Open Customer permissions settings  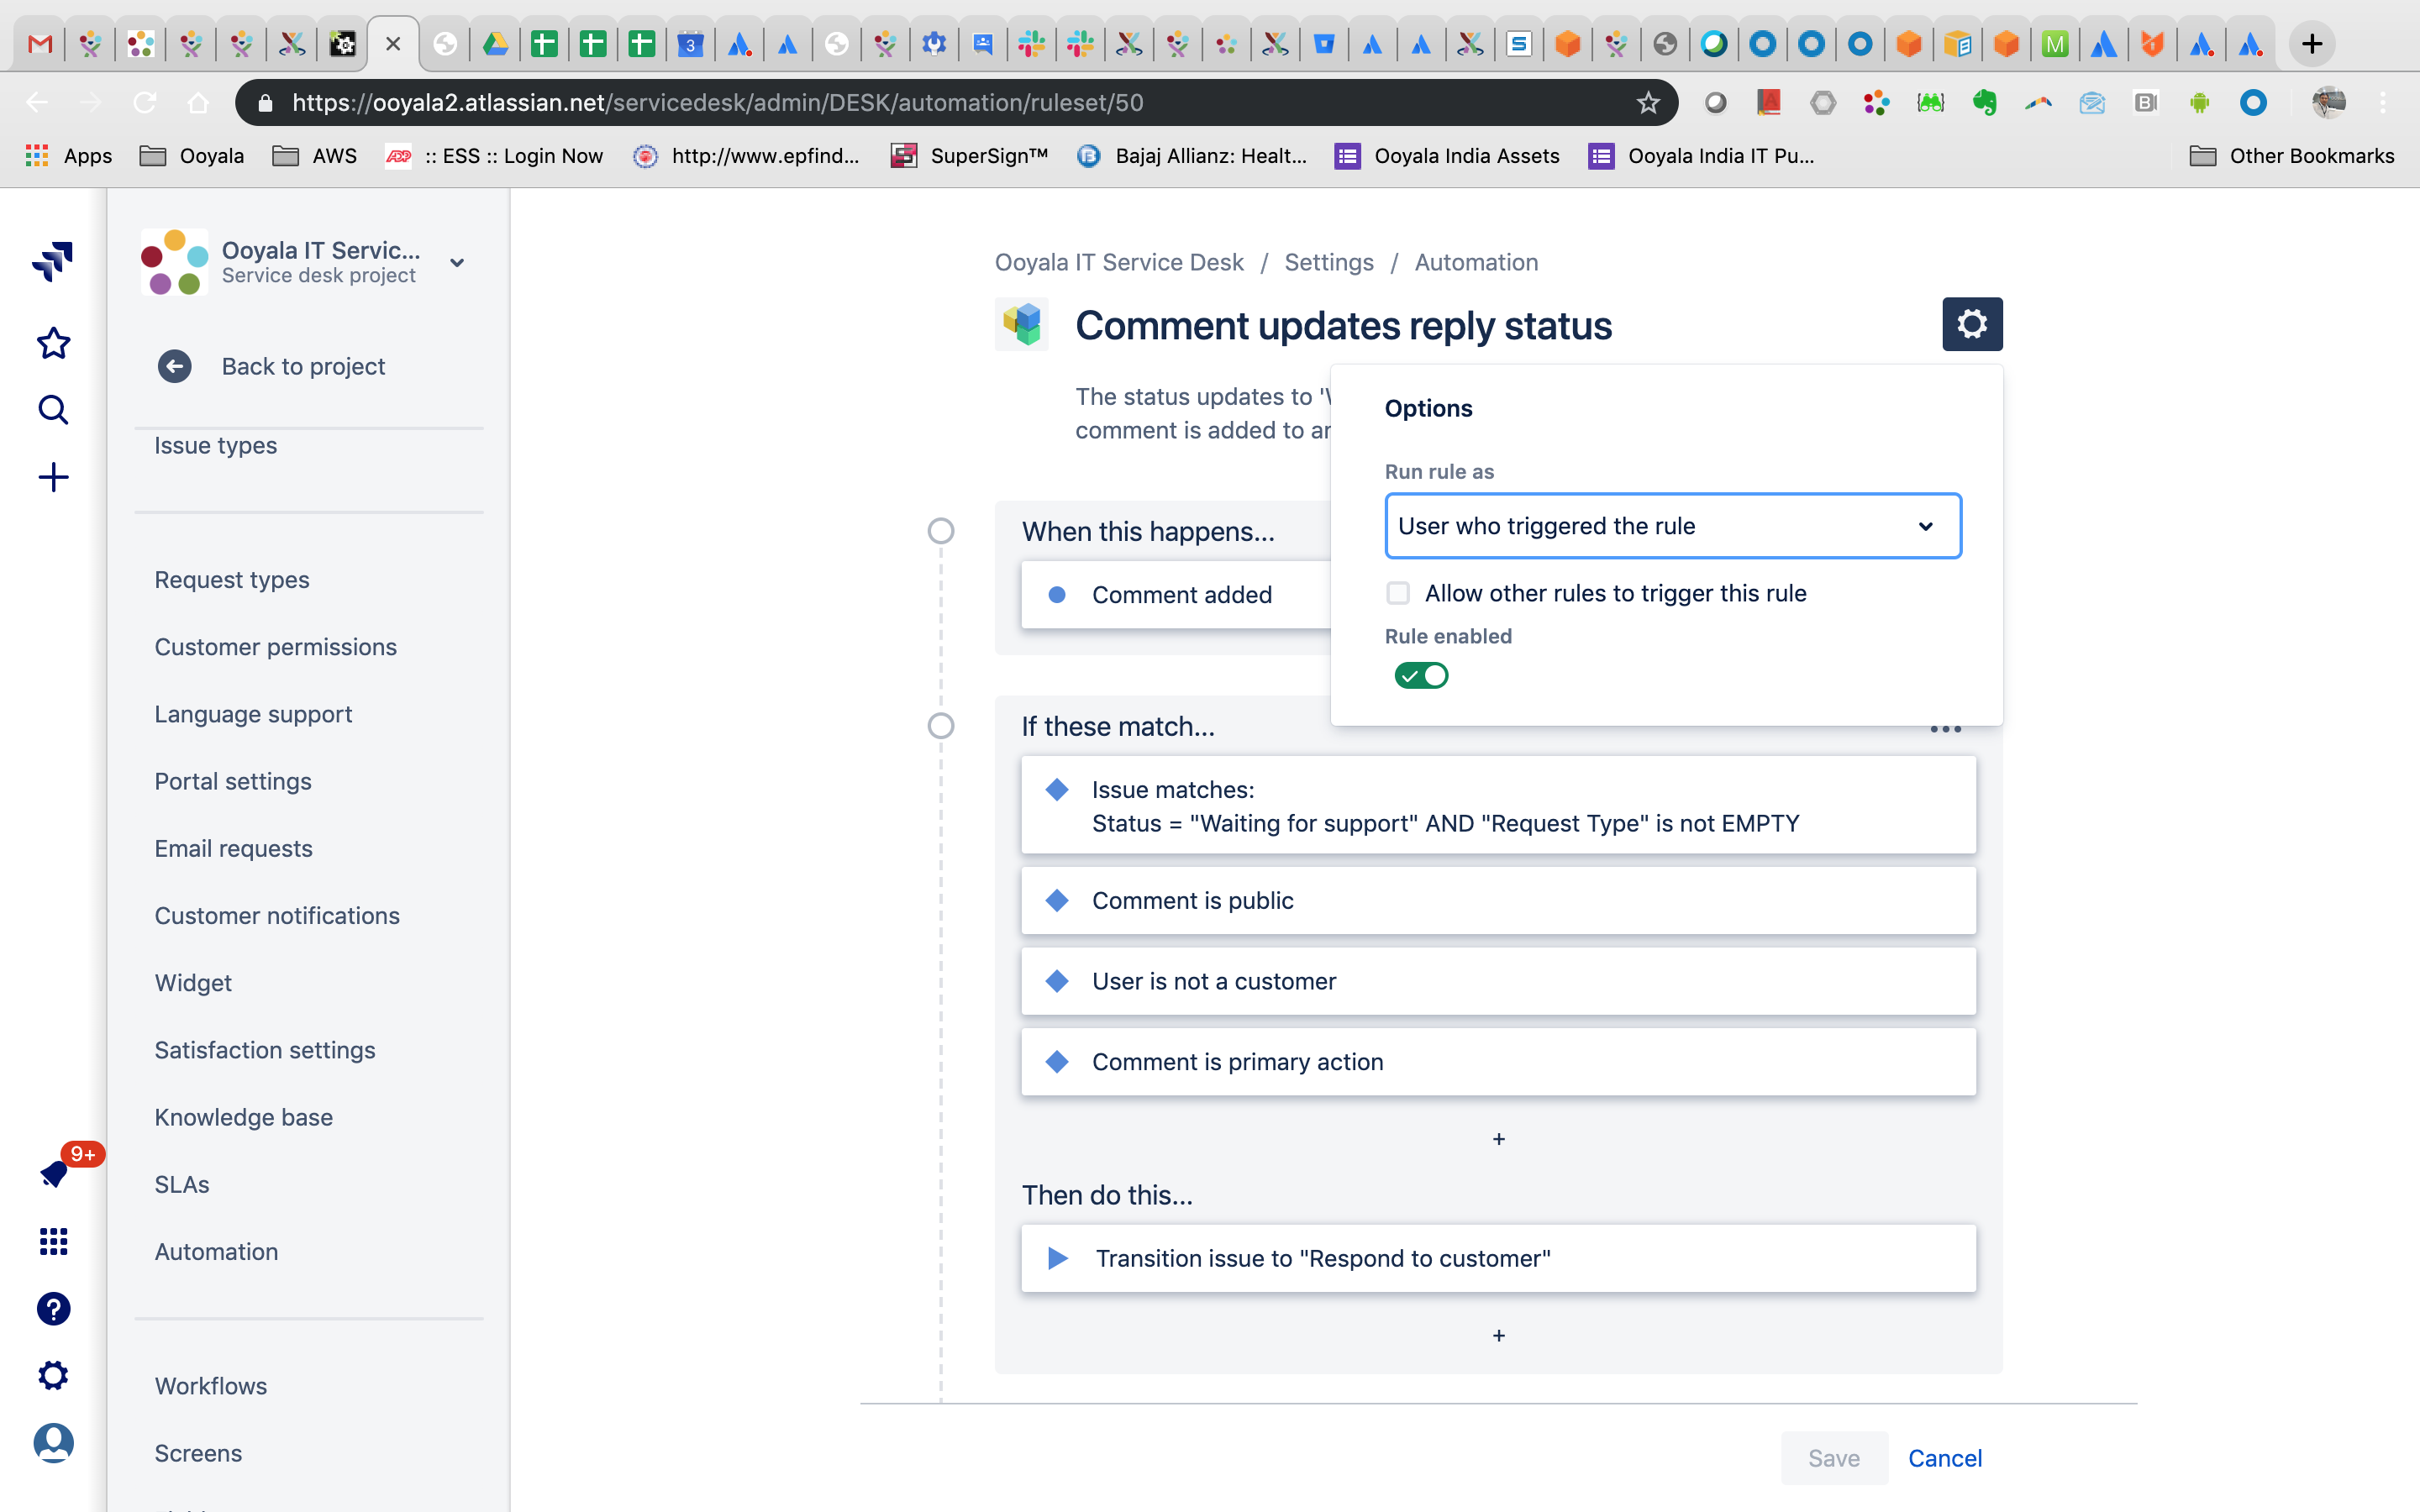point(275,647)
